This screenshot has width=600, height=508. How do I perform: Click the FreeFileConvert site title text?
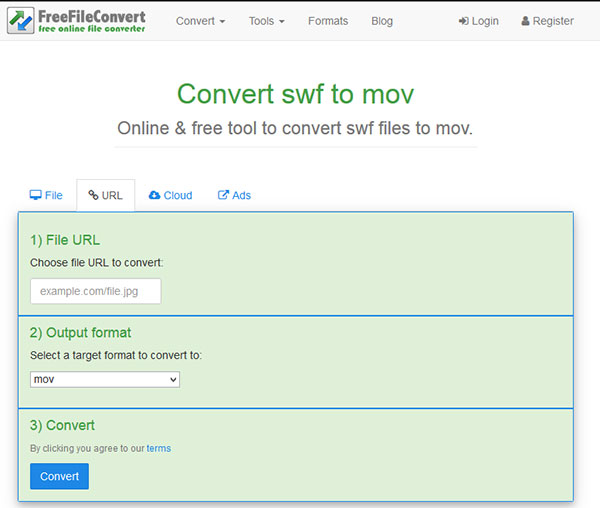[x=92, y=17]
